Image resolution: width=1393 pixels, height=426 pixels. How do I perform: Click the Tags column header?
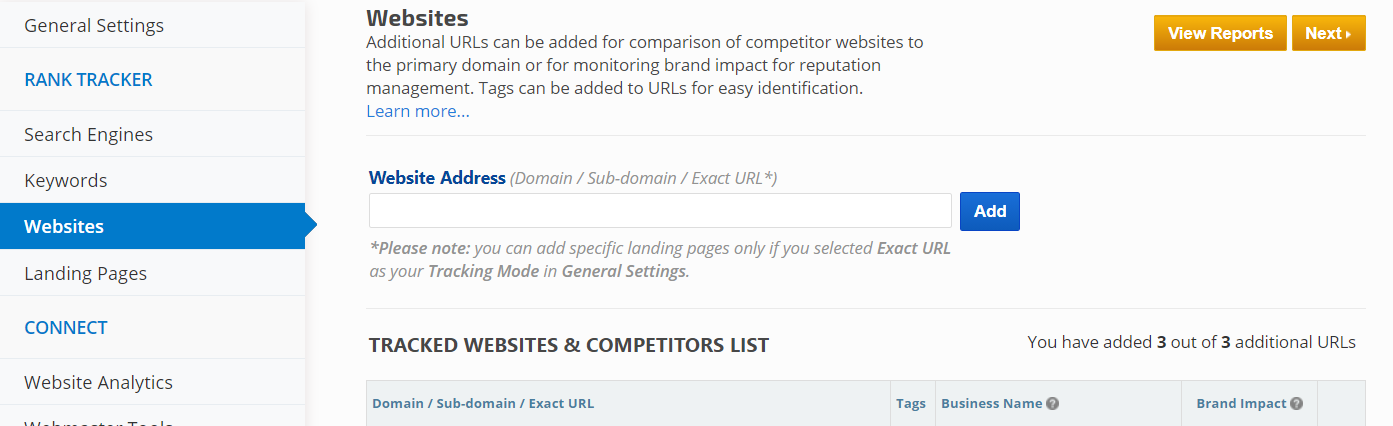[911, 404]
